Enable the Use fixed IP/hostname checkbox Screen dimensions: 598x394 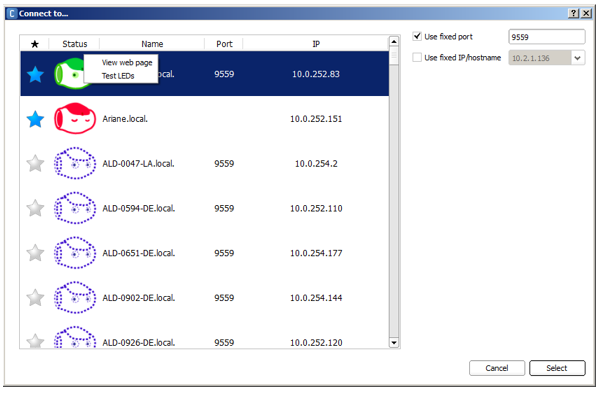417,58
